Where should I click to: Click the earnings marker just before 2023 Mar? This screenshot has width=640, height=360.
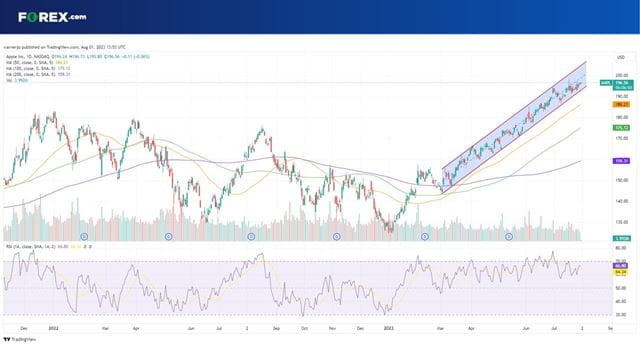425,237
